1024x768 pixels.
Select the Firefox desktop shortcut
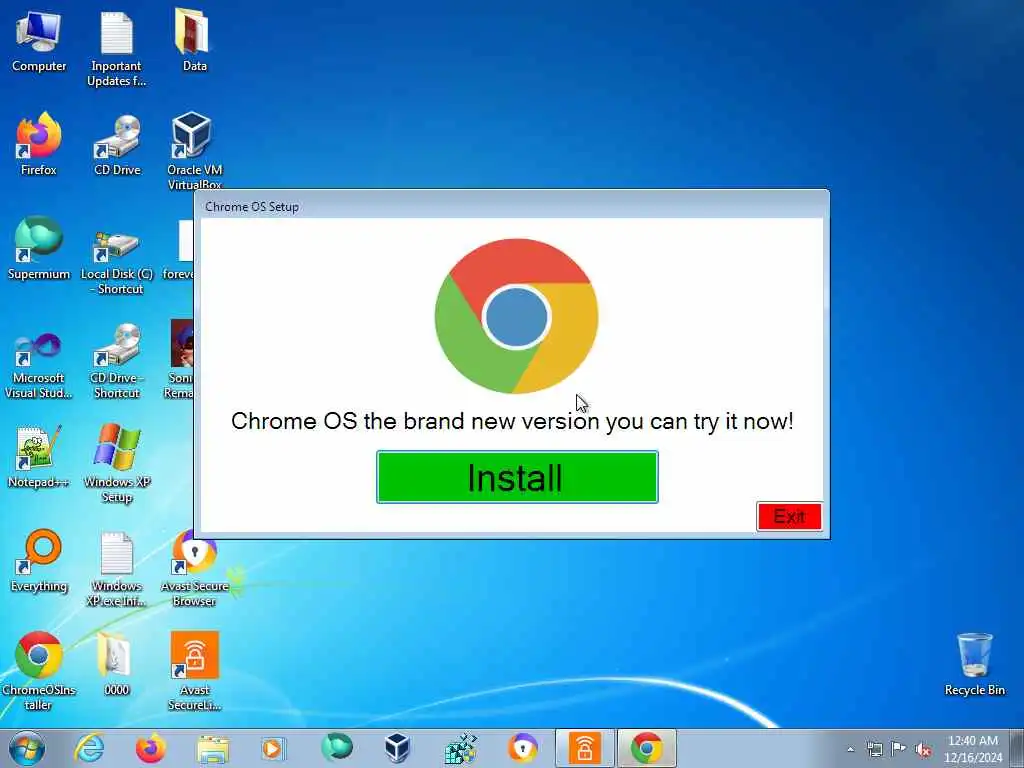(x=39, y=144)
